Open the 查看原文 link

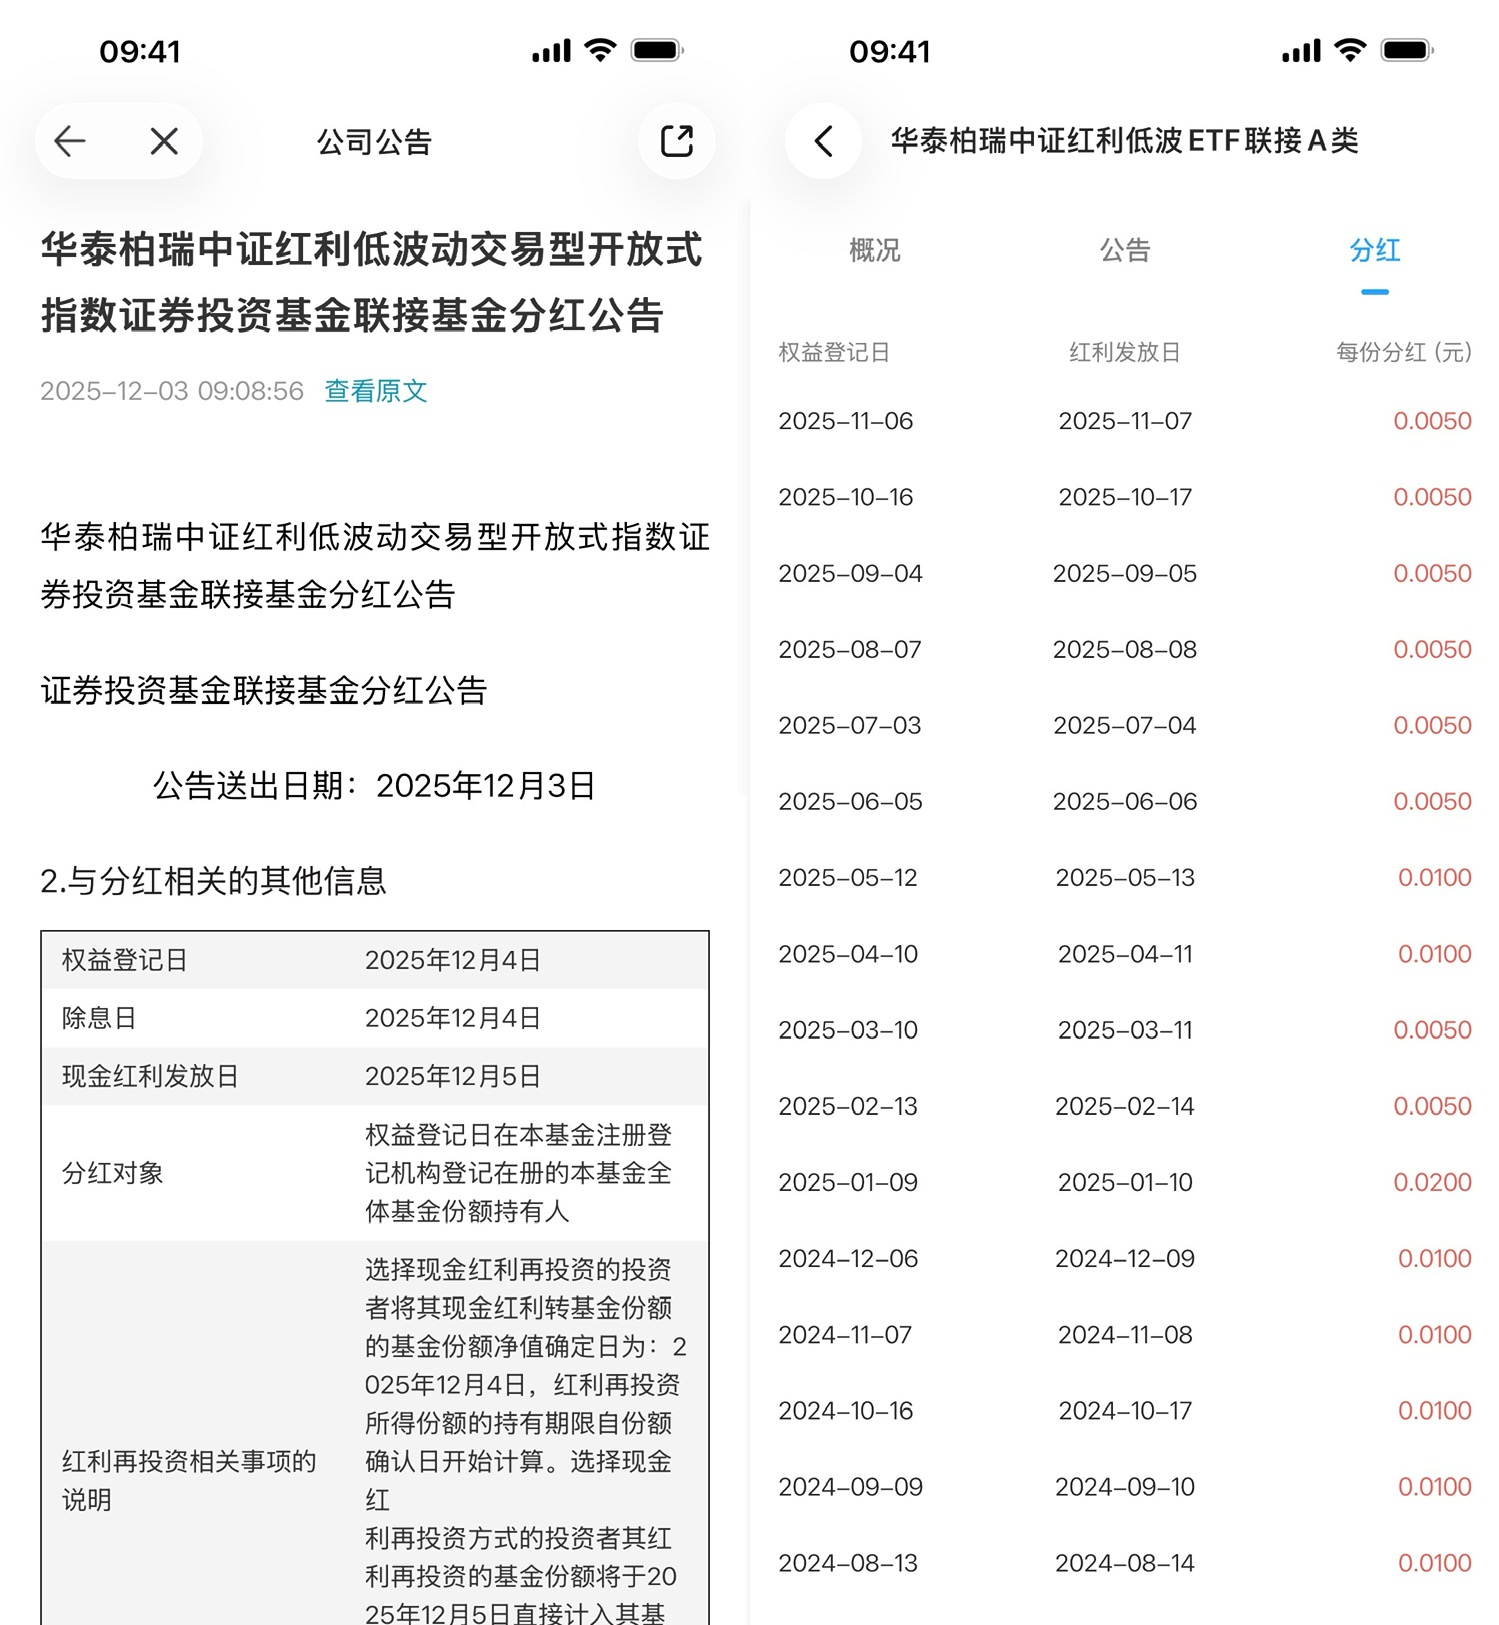click(376, 391)
